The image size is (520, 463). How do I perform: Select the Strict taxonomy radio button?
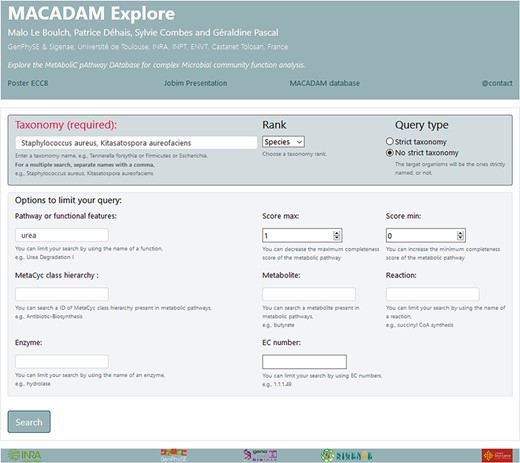[x=389, y=141]
